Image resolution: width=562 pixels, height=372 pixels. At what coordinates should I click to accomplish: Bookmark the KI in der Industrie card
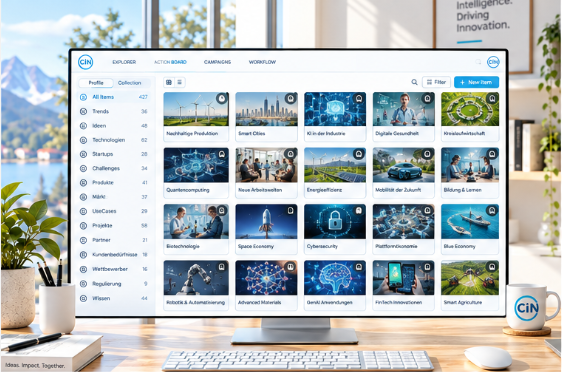[359, 98]
